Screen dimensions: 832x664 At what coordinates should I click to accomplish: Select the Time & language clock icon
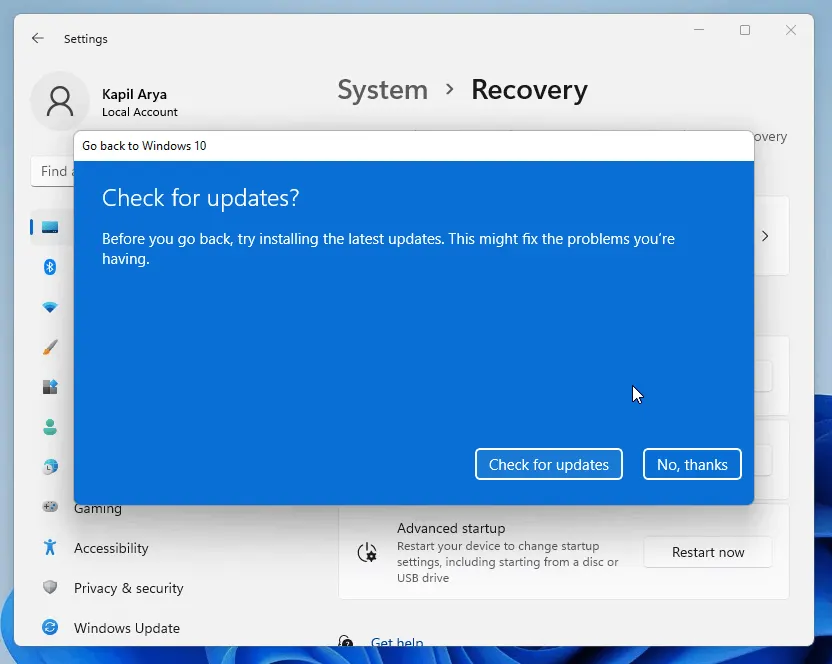(50, 467)
